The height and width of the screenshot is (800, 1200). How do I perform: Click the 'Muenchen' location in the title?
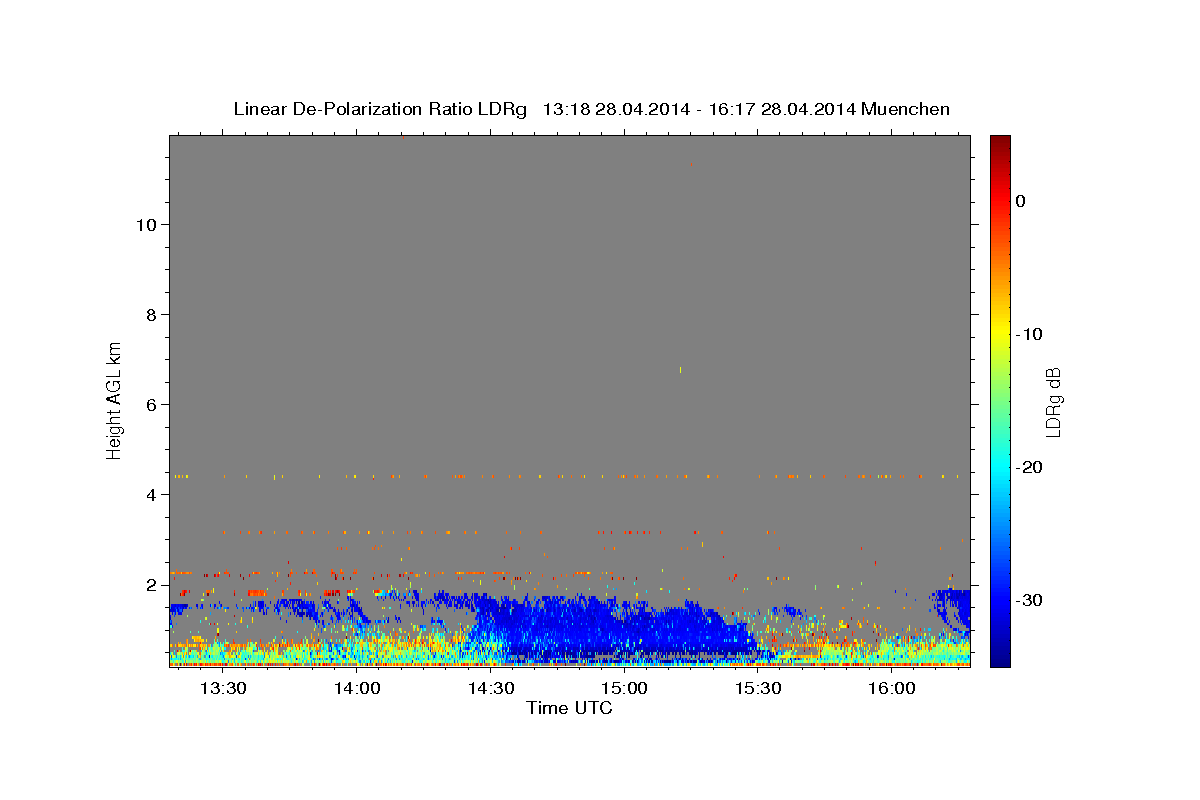906,109
